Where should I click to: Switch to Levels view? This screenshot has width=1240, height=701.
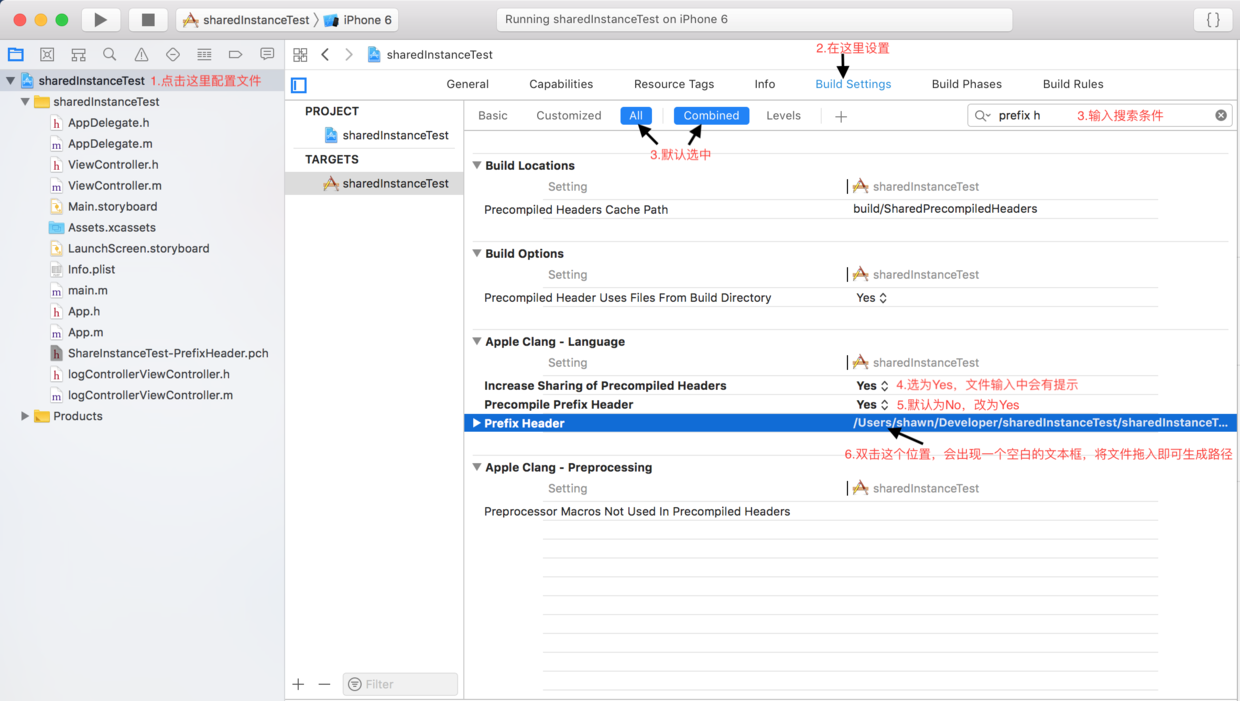tap(783, 116)
